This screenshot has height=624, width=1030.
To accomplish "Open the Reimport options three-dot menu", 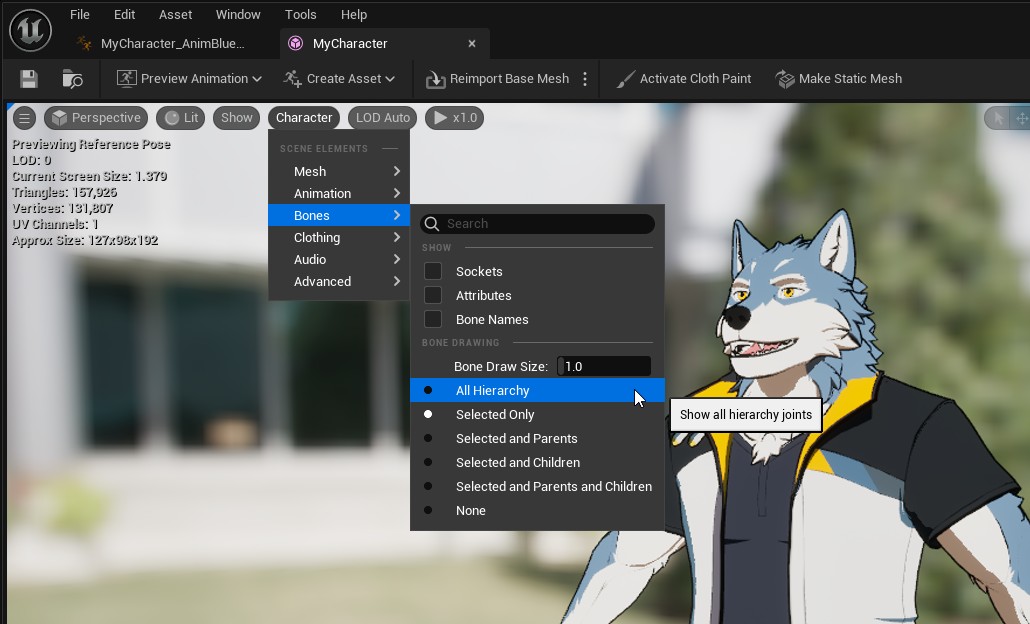I will click(x=585, y=79).
